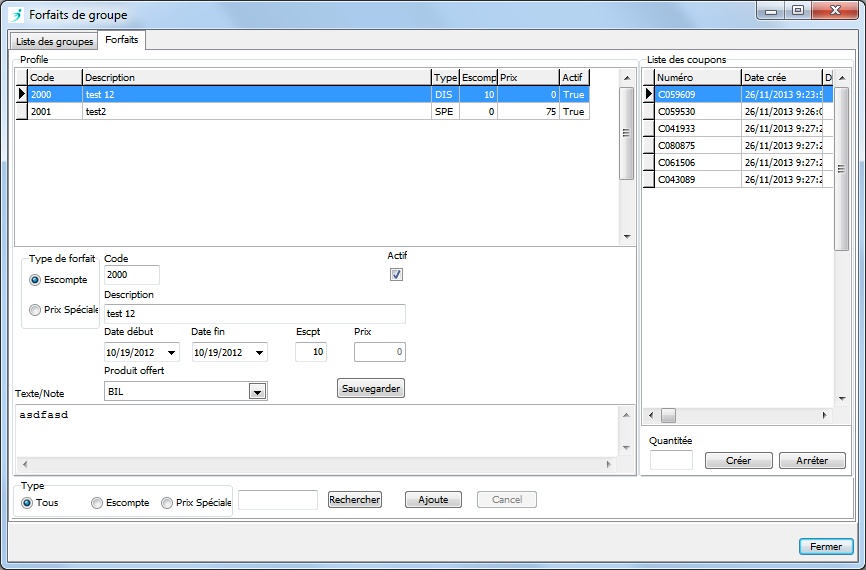Select the Forfaits tab
866x570 pixels.
point(122,40)
